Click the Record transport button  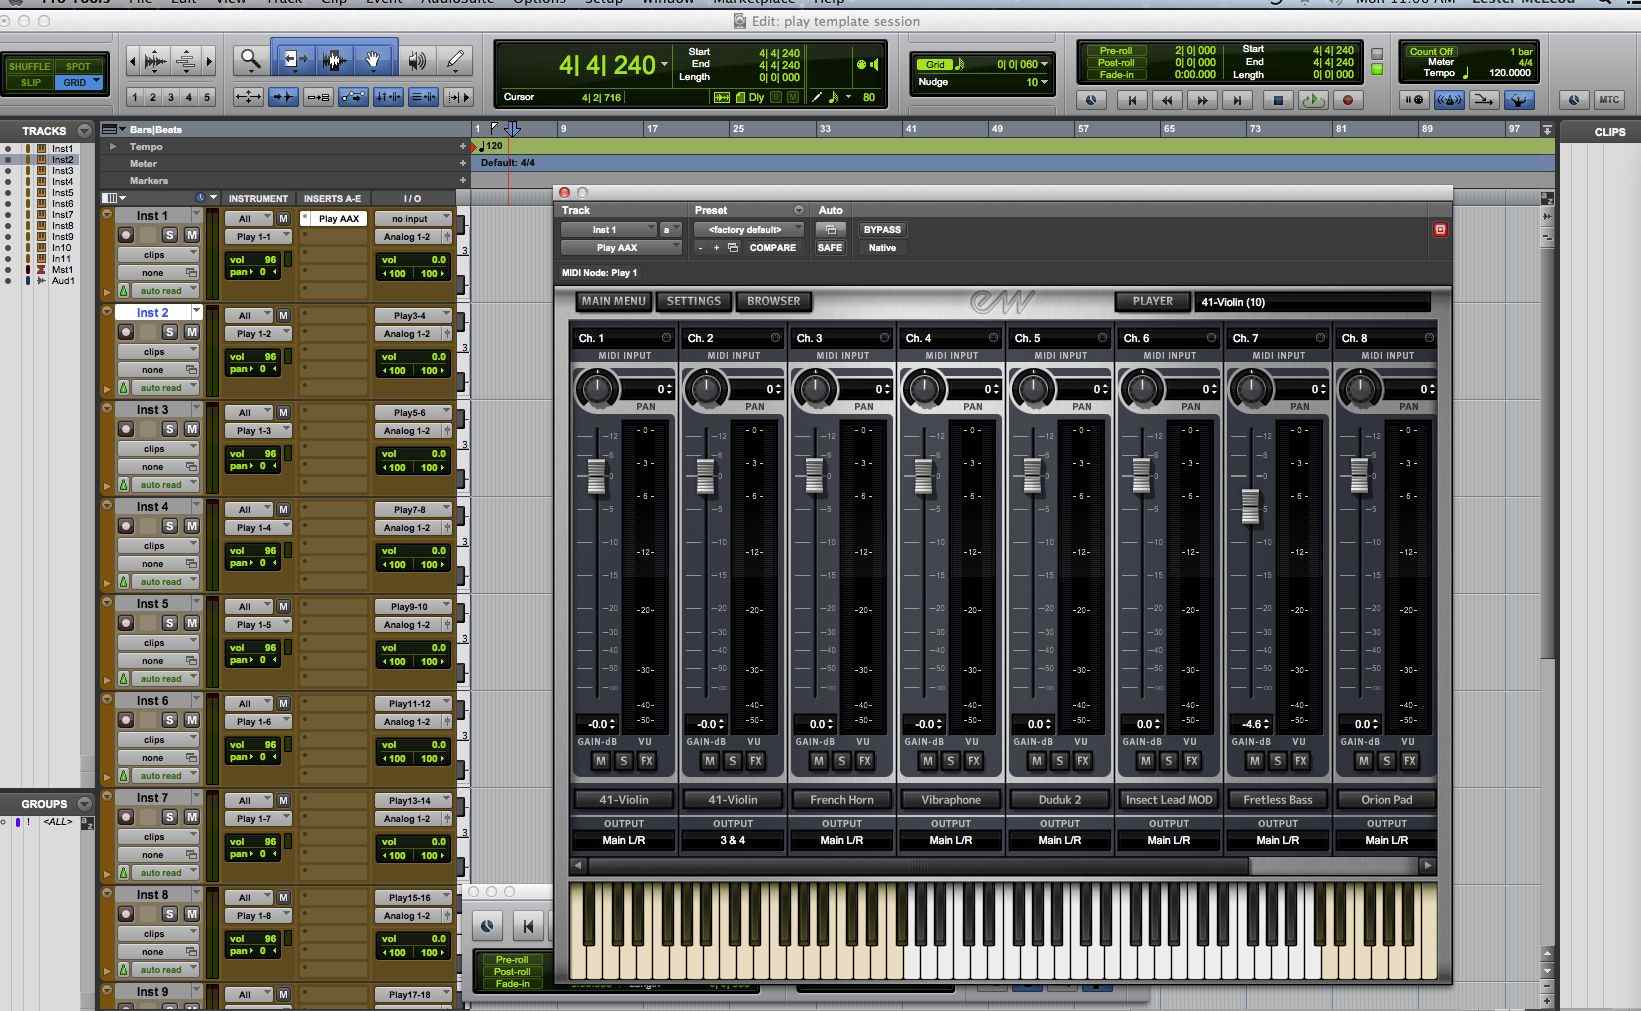tap(1348, 100)
